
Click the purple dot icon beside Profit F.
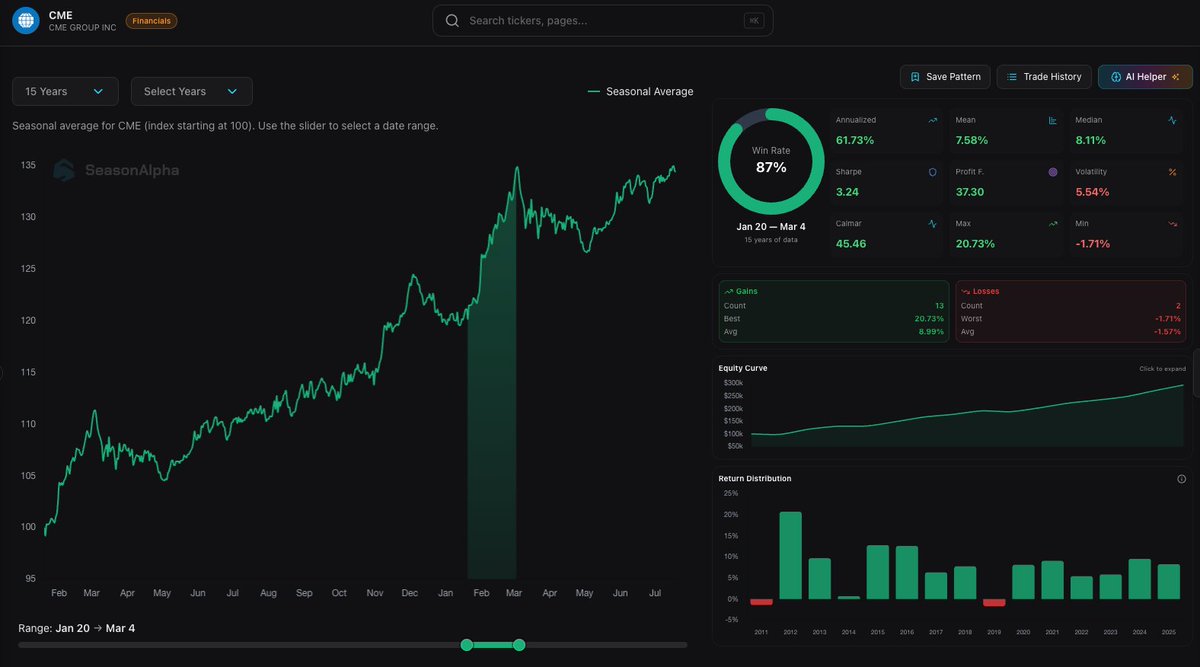1053,172
